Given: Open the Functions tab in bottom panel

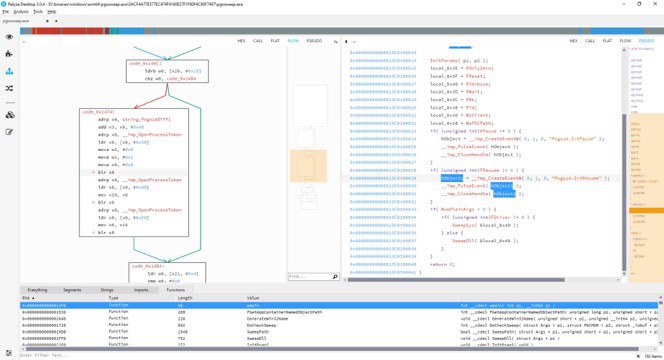Looking at the screenshot, I should point(176,290).
